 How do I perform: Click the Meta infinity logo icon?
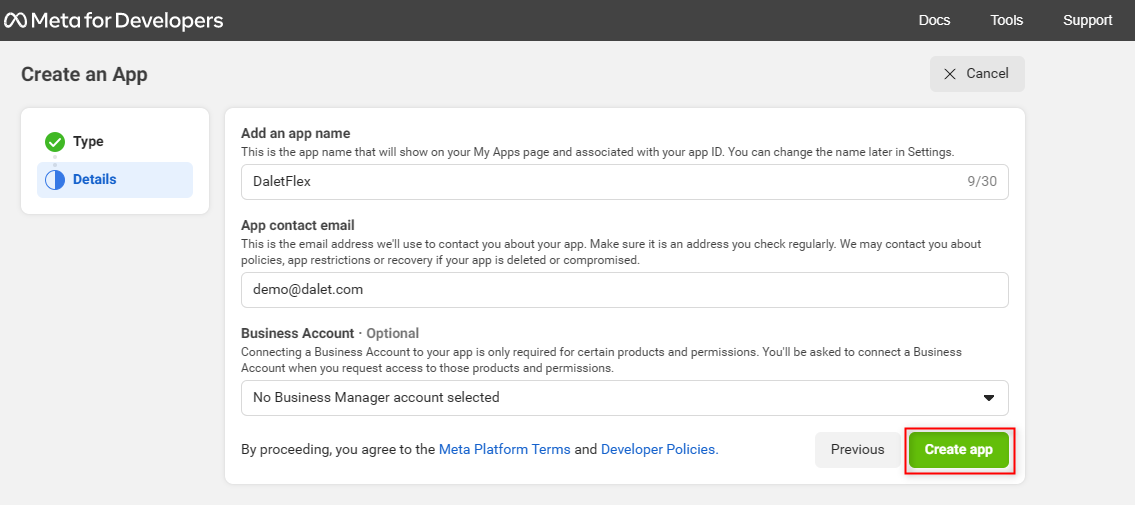tap(15, 21)
